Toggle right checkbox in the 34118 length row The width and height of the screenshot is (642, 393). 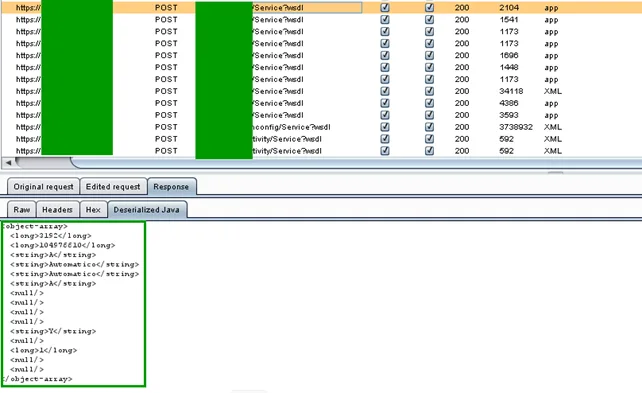tap(430, 91)
